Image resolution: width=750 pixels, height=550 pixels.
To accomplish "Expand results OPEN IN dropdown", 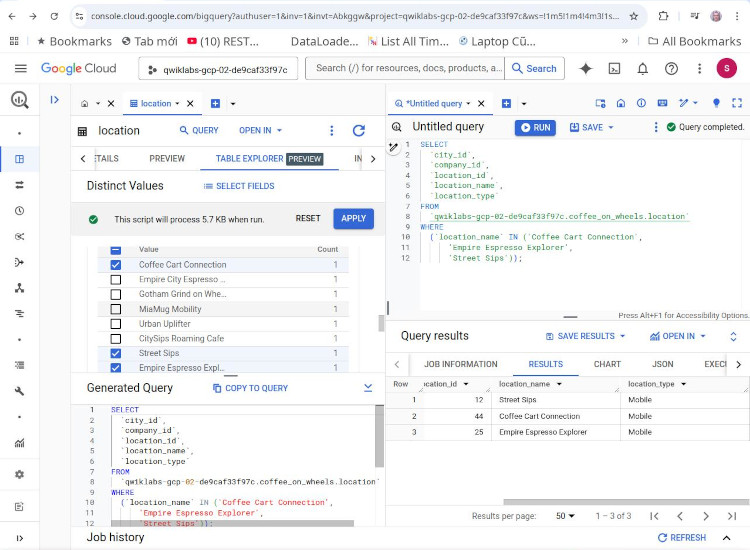I will click(x=703, y=336).
